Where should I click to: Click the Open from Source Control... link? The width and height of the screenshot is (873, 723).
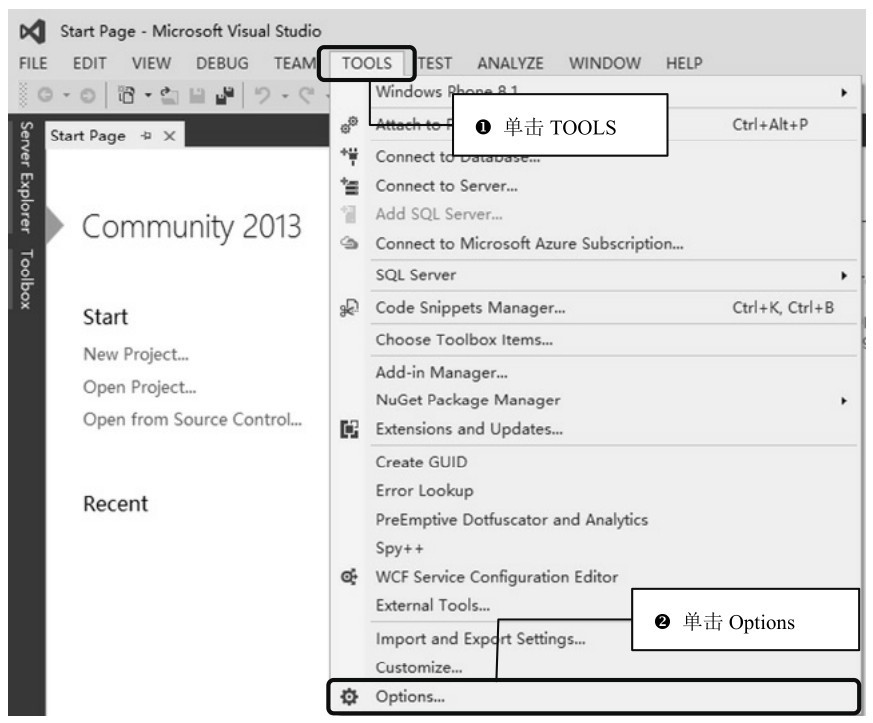[193, 419]
